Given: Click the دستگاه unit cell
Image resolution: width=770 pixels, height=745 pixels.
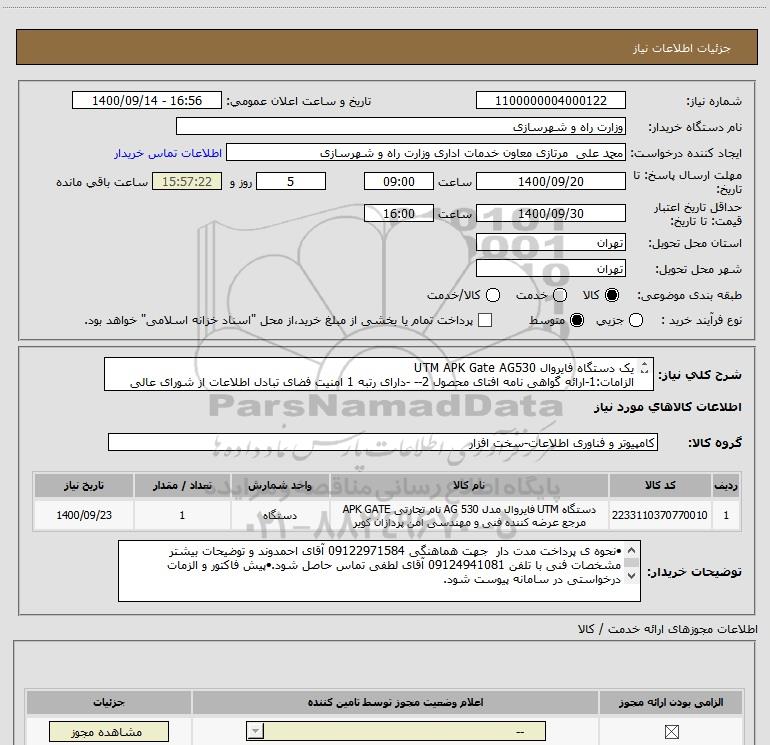Looking at the screenshot, I should click(x=280, y=515).
